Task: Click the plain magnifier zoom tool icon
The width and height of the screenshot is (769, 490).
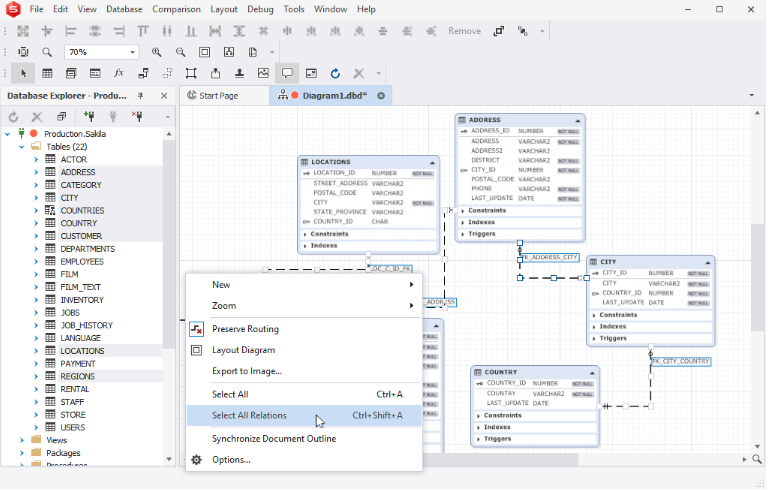Action: click(47, 52)
